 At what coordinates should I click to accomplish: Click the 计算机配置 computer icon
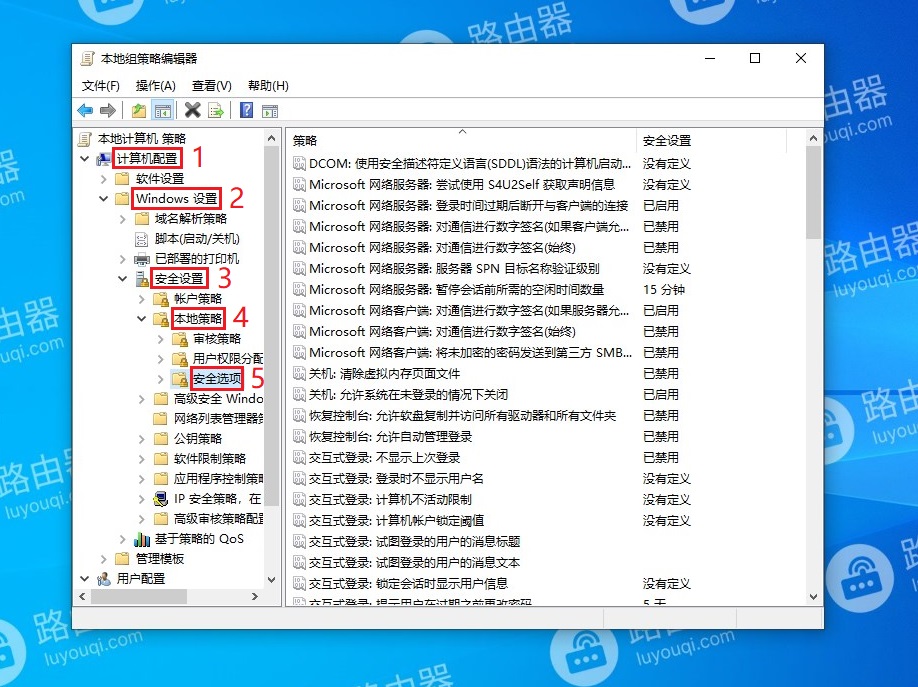coord(104,159)
